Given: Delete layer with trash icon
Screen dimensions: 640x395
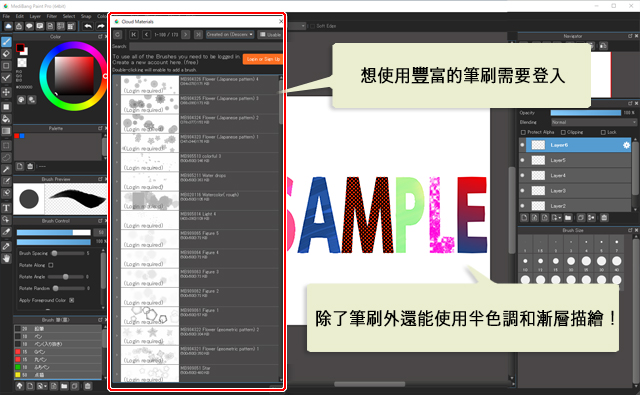Looking at the screenshot, I should [604, 217].
